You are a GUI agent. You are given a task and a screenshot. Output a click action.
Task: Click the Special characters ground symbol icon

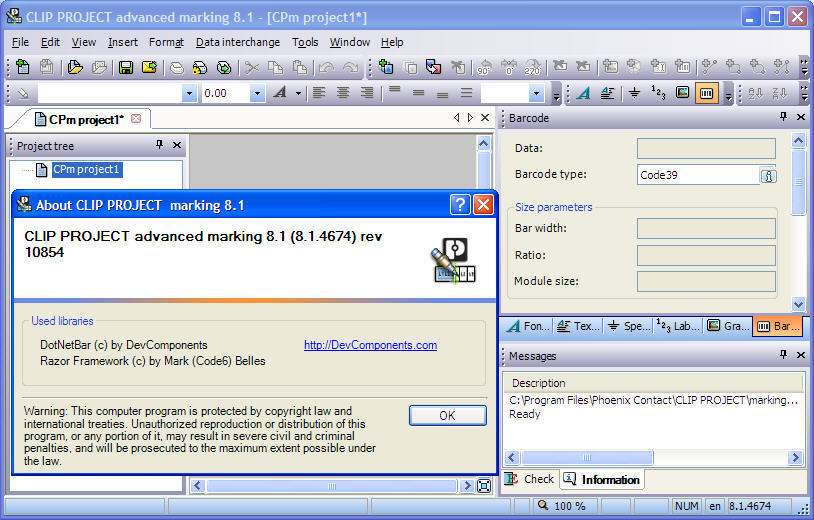click(x=634, y=93)
